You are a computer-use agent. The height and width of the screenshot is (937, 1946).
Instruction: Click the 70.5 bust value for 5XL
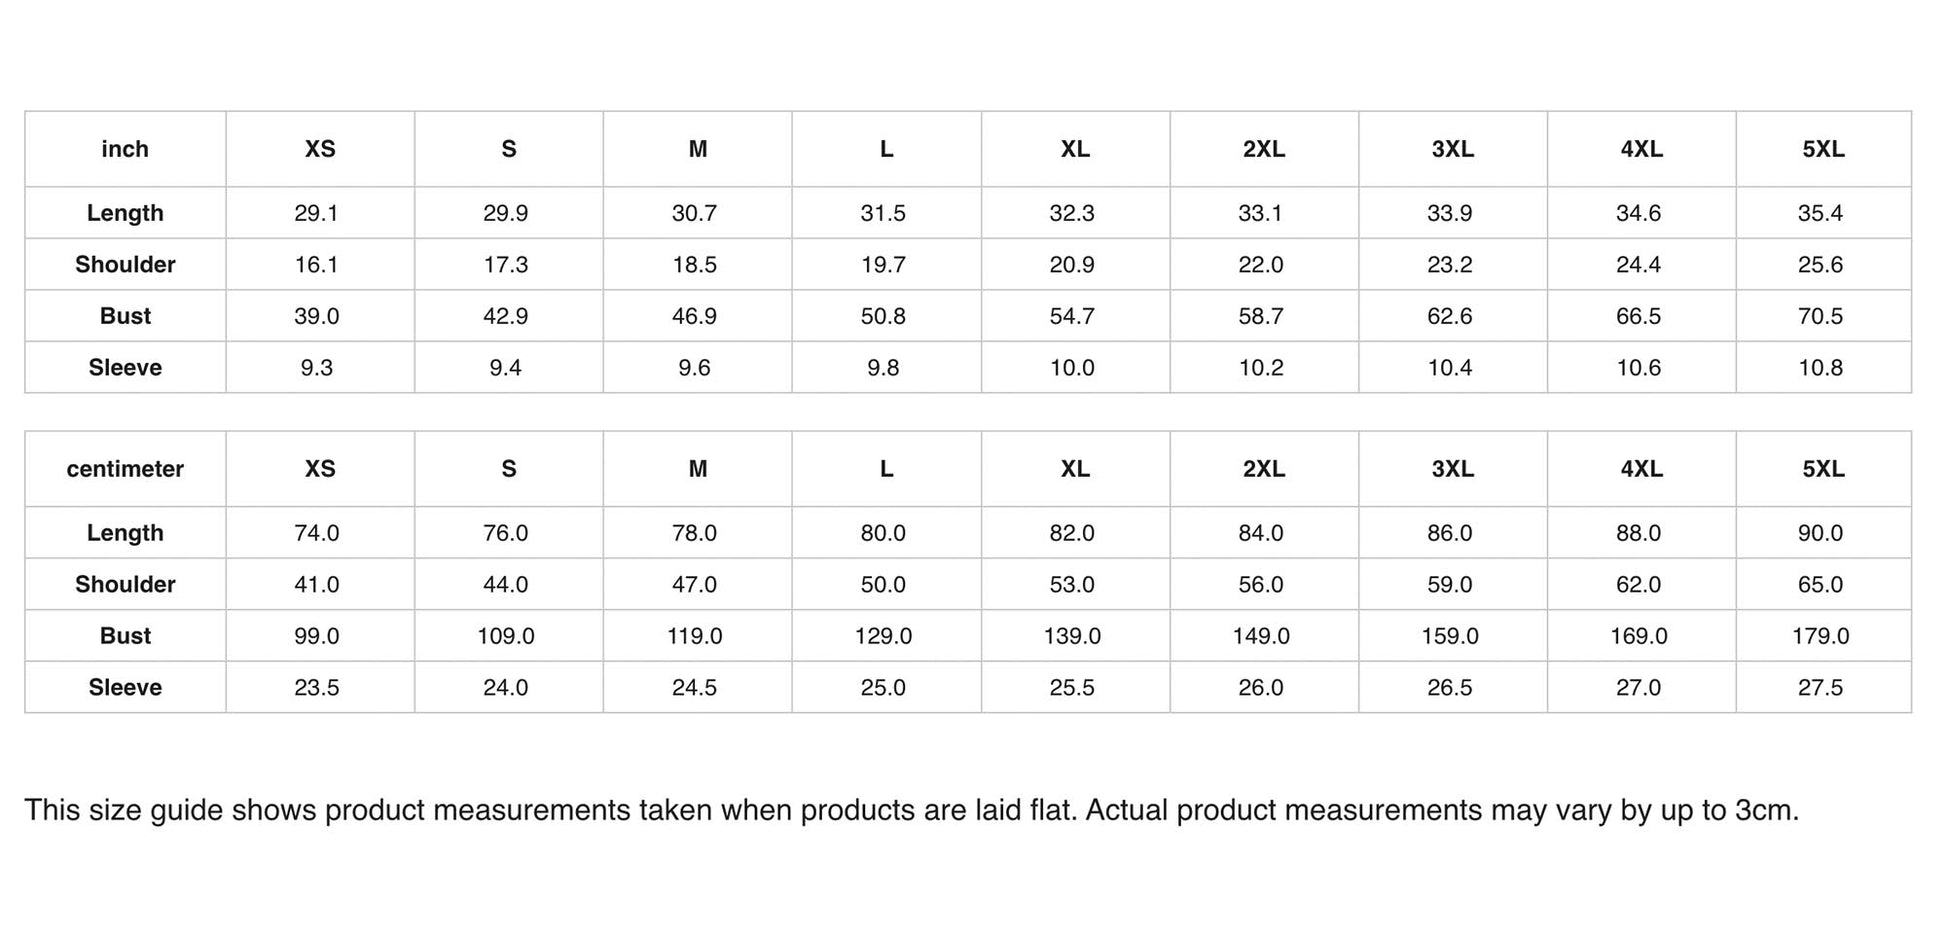tap(1820, 316)
